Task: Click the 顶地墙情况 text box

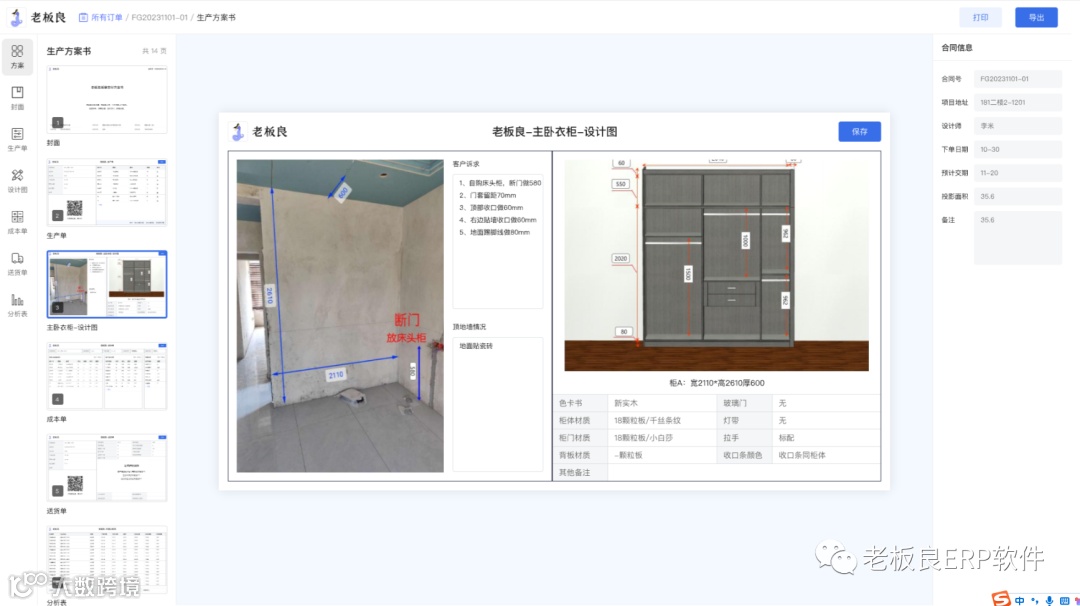Action: 497,404
